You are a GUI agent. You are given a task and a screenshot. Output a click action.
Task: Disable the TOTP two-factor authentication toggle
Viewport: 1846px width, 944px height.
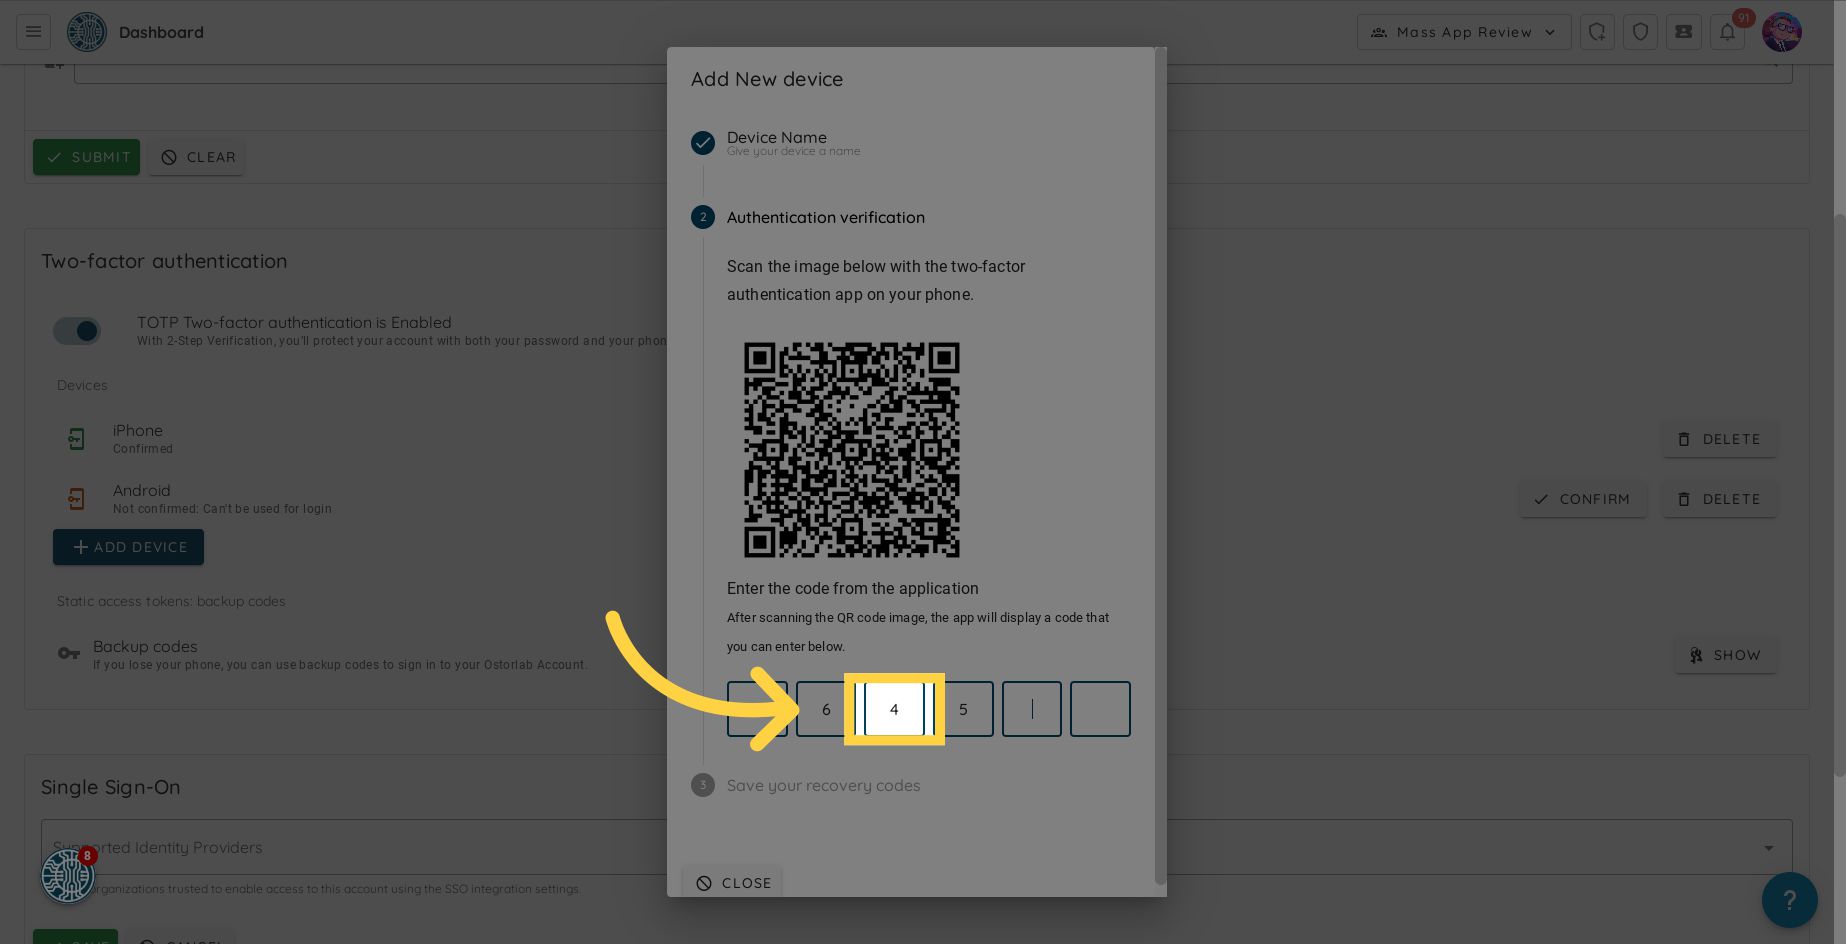(78, 331)
